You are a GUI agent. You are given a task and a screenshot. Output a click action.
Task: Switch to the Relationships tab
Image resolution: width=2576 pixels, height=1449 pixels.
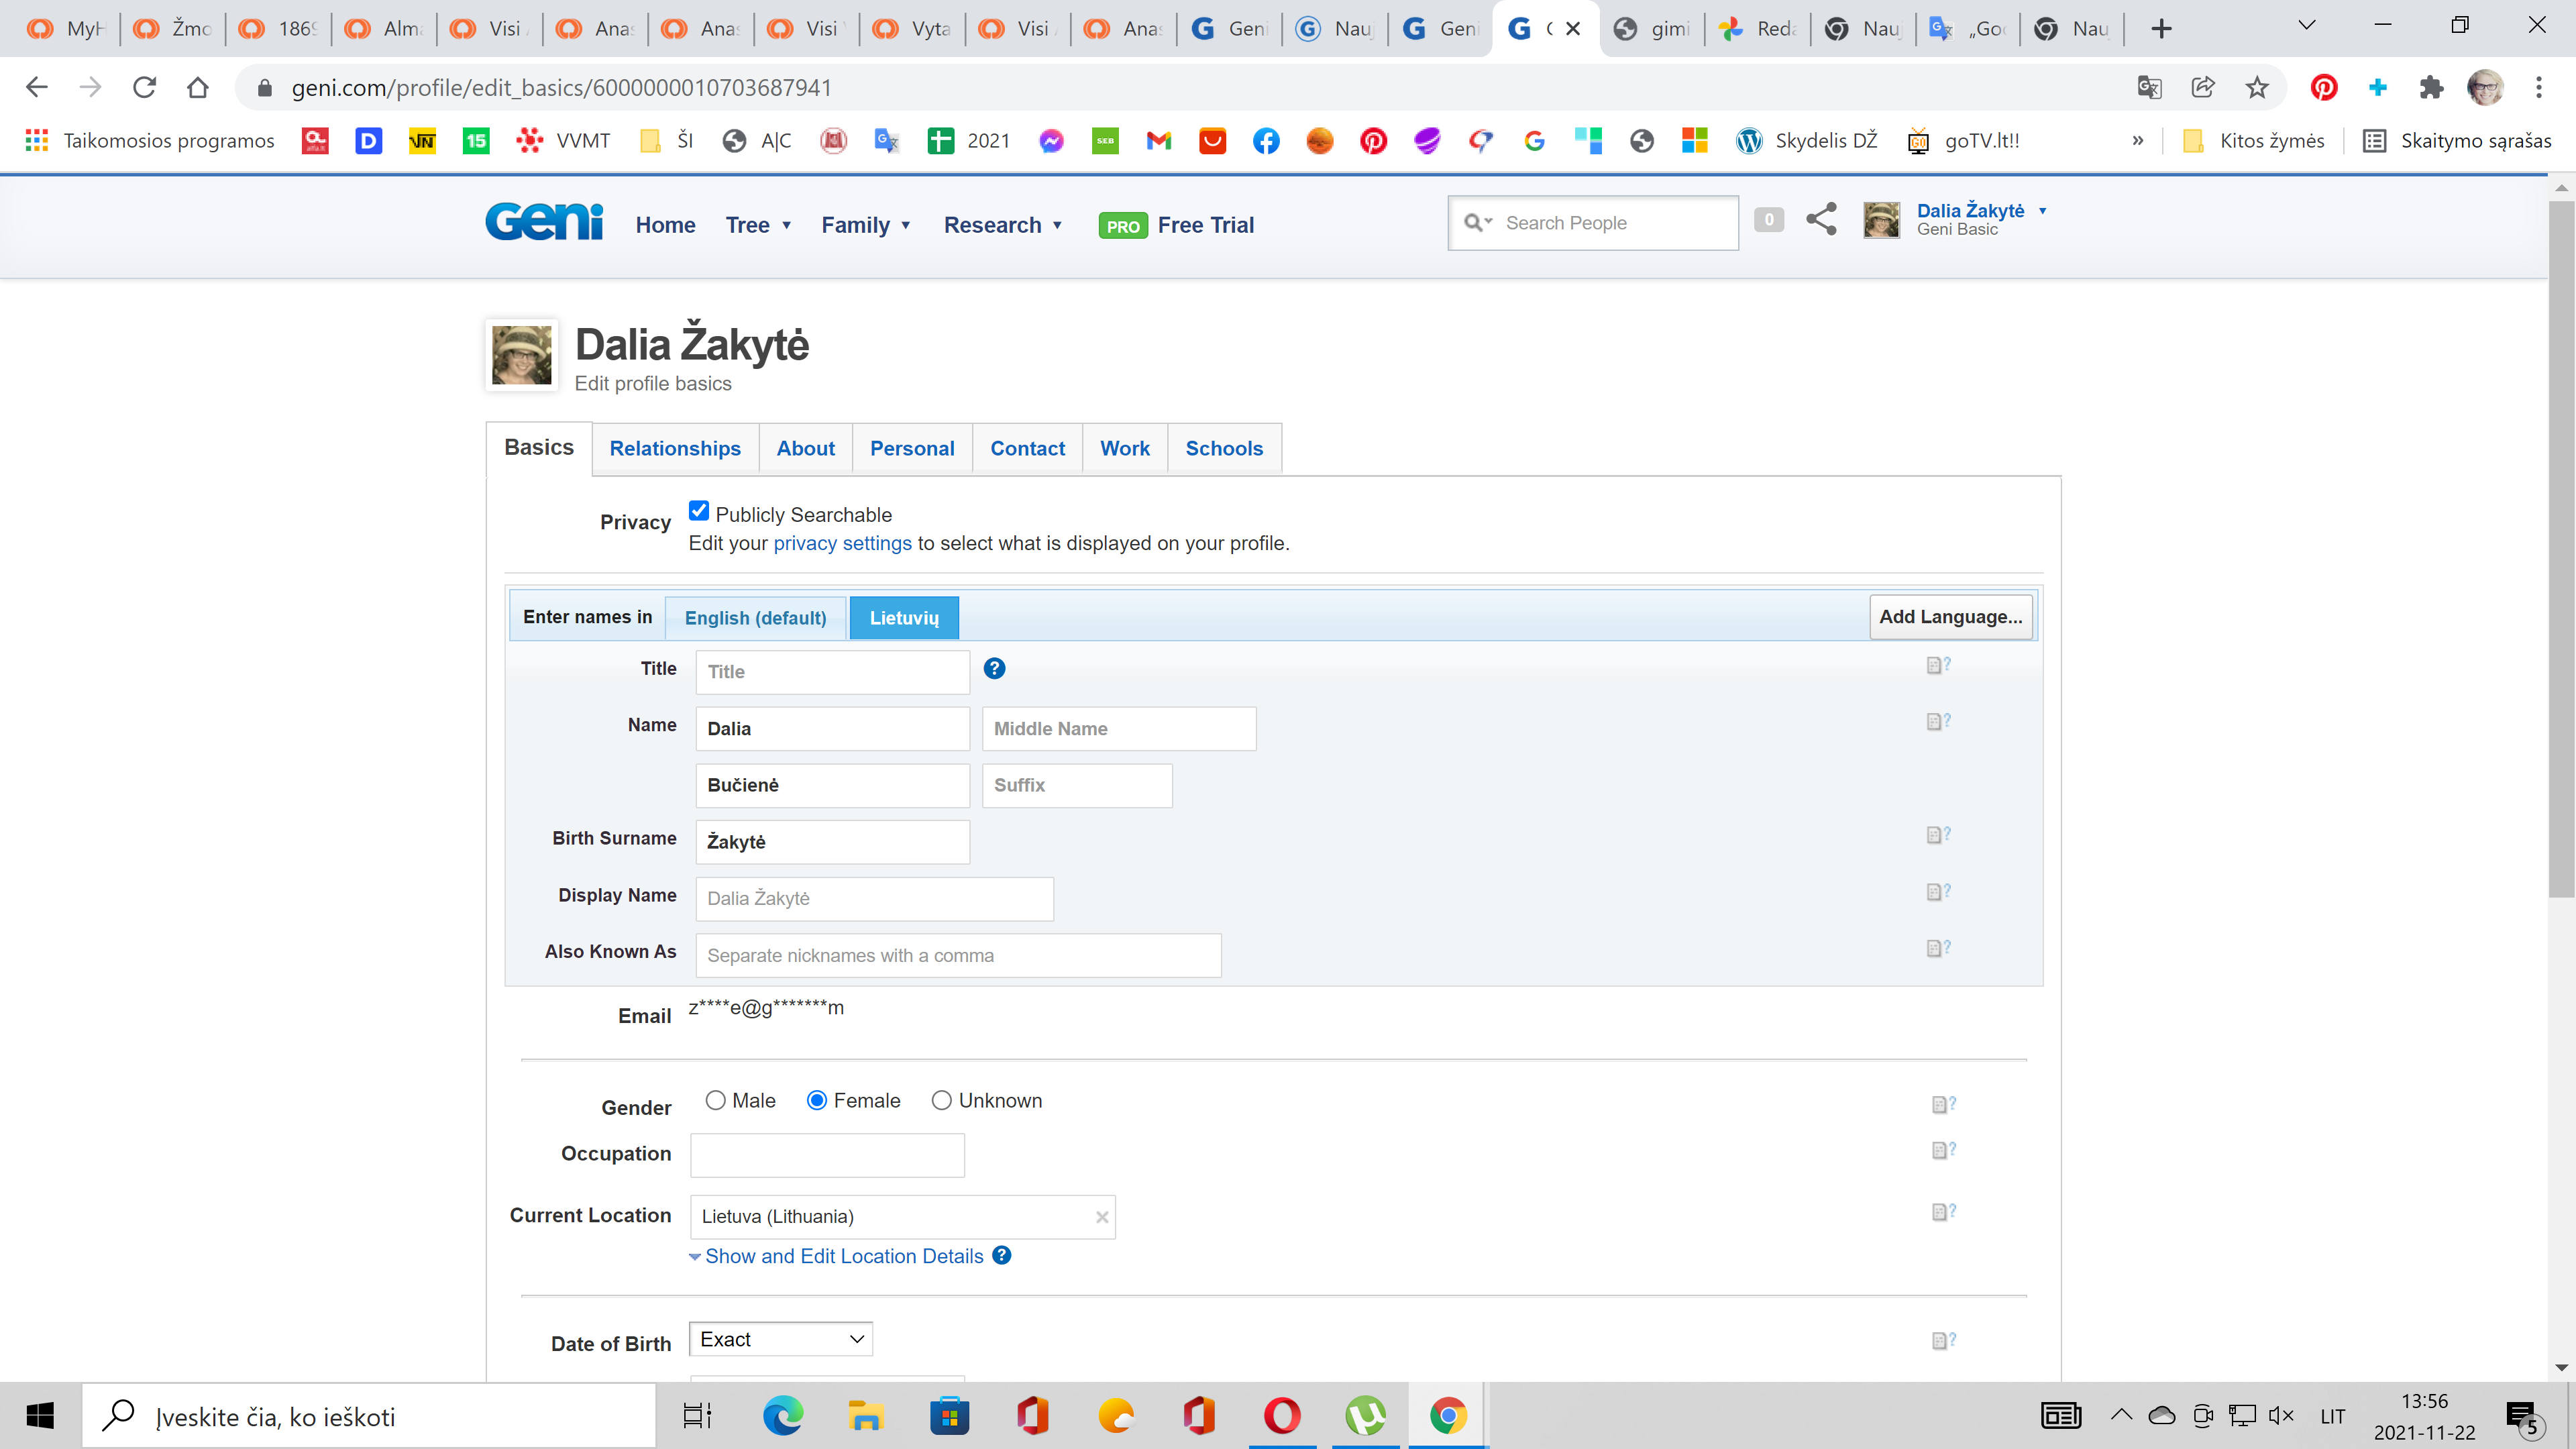pos(675,449)
